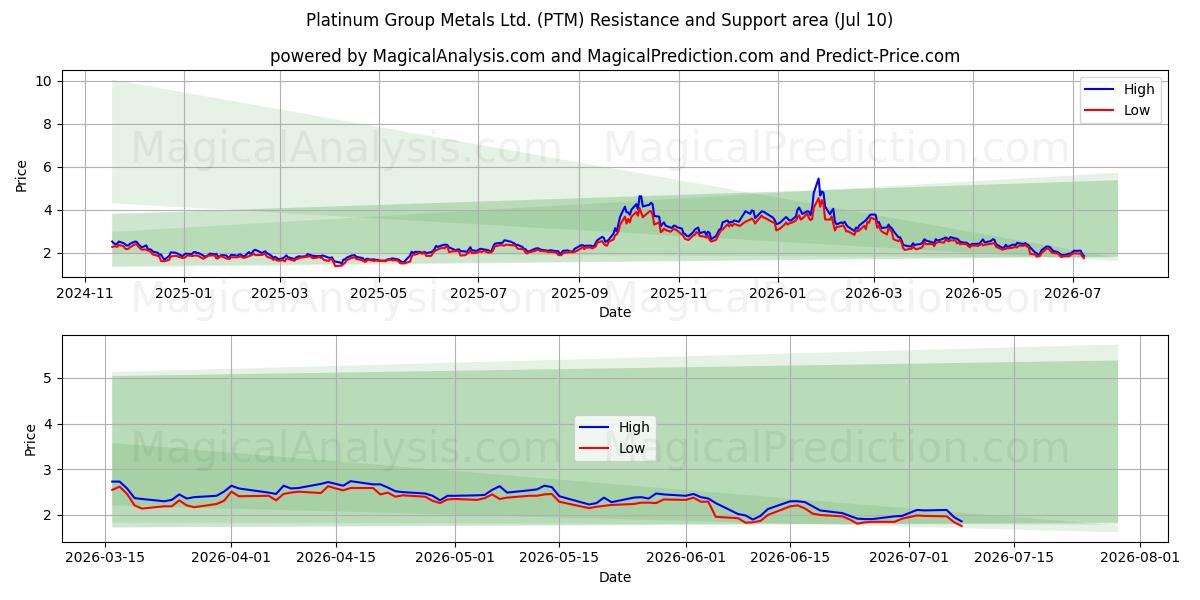Click the January 2026 price peak

point(818,180)
